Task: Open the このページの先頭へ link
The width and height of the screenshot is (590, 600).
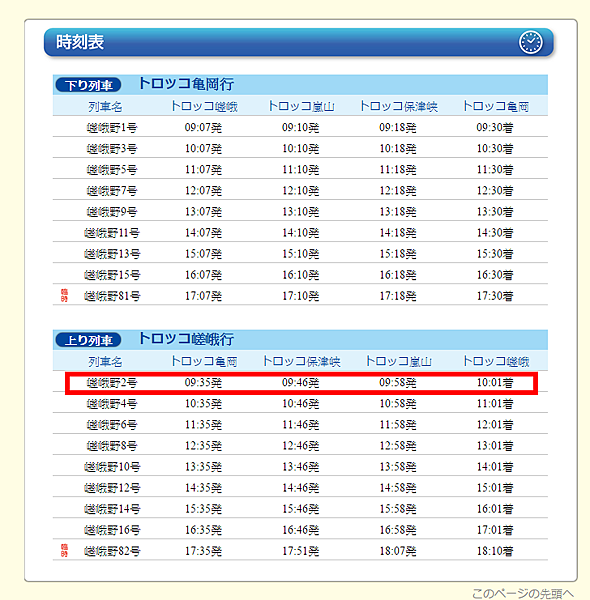Action: coord(523,593)
